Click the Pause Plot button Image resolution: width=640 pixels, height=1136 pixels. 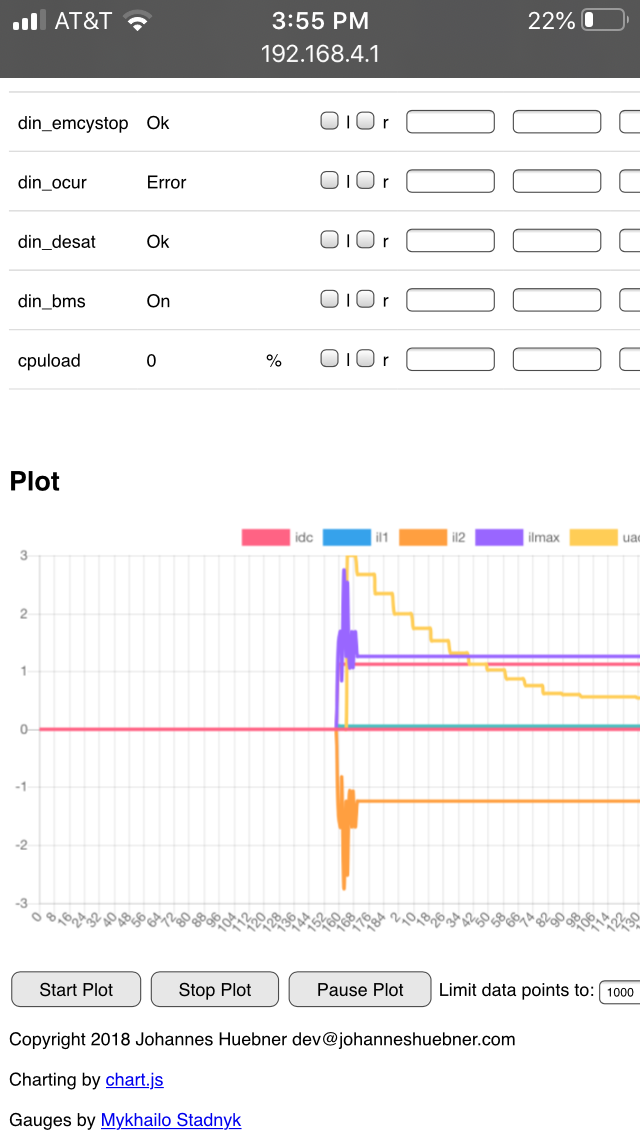point(360,989)
